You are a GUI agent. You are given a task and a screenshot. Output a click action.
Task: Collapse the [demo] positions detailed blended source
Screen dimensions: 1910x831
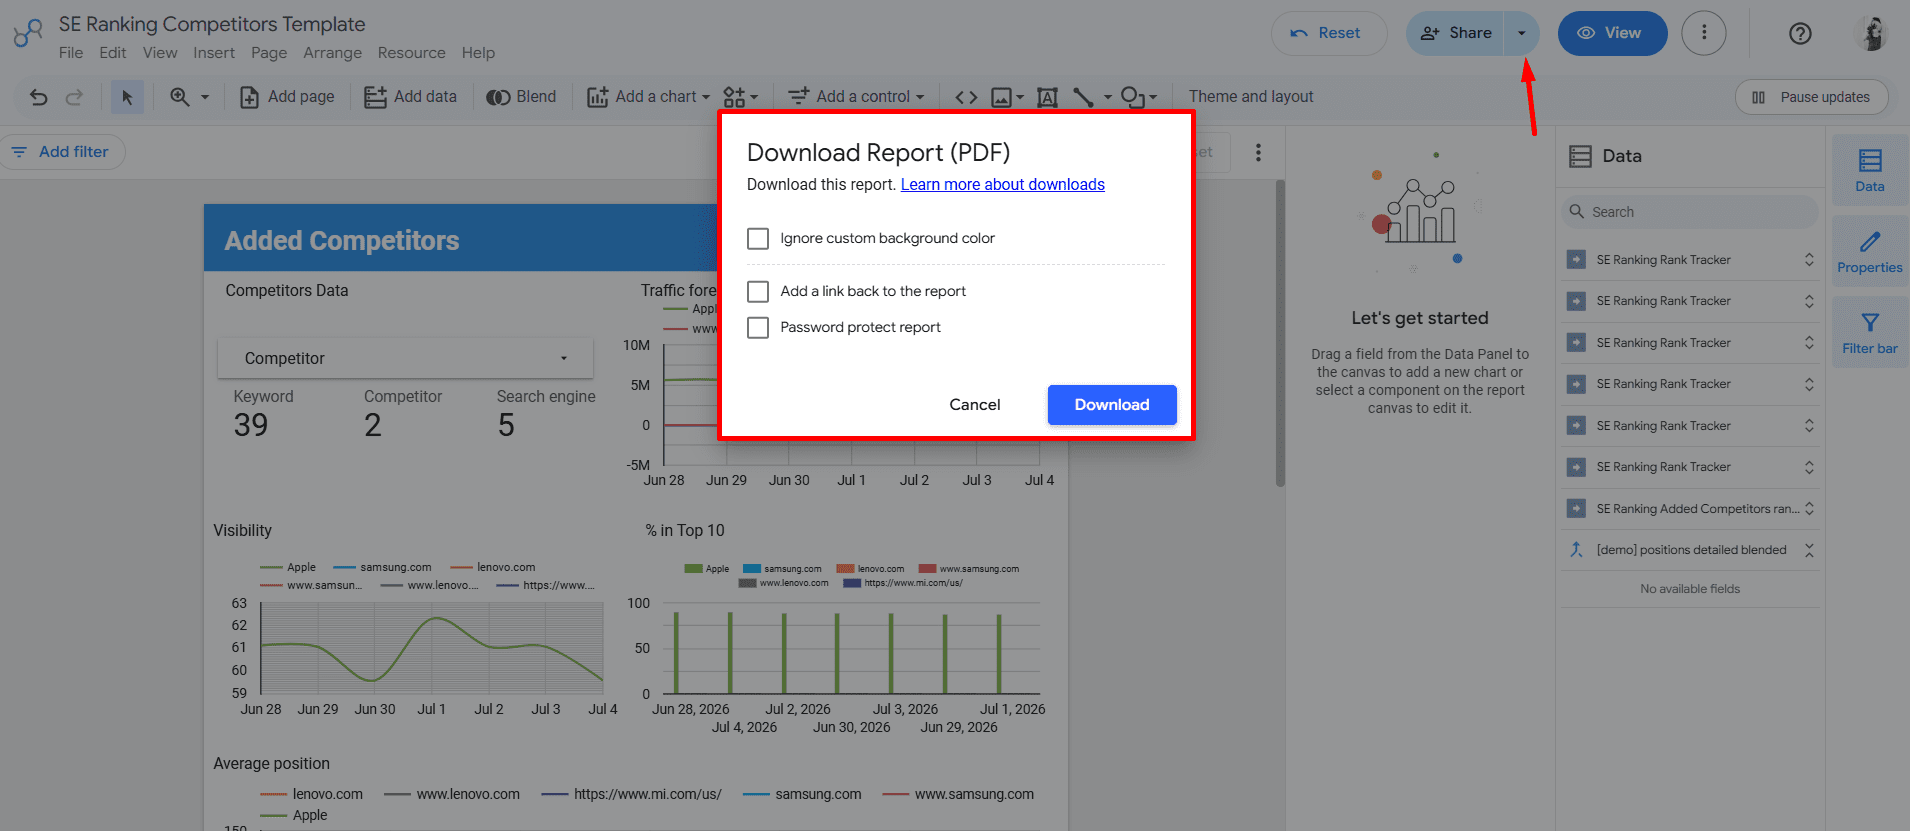tap(1809, 550)
